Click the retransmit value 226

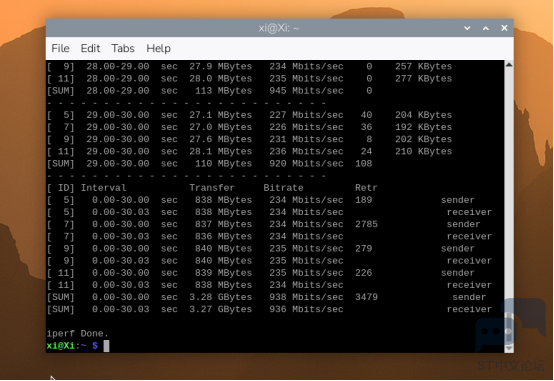(364, 273)
